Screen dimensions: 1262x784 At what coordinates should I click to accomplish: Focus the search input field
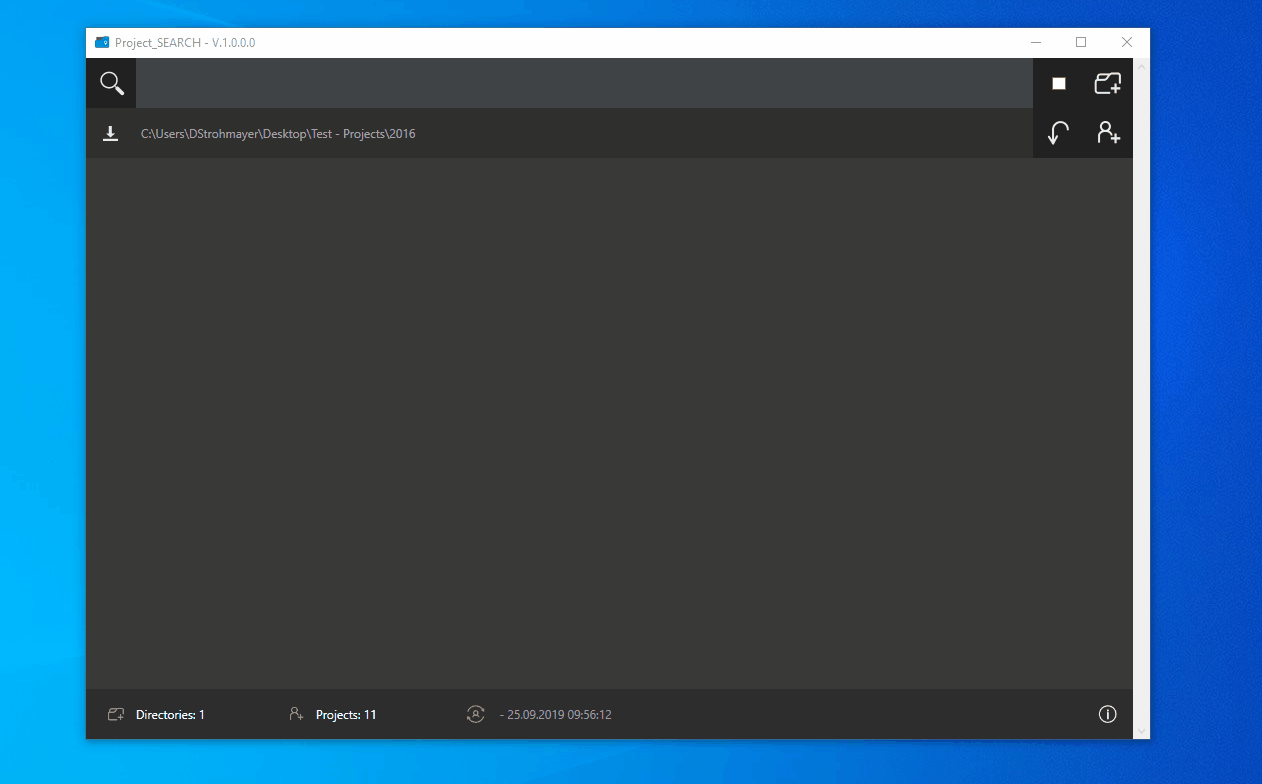coord(584,83)
